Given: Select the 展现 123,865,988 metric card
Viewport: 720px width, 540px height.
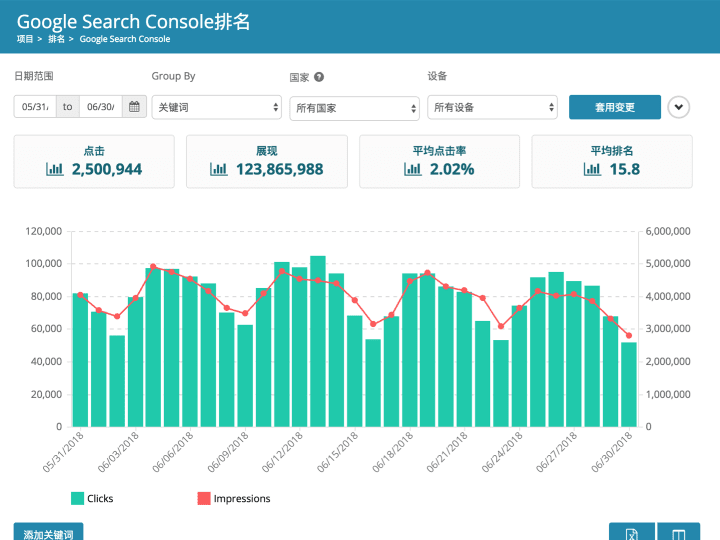Looking at the screenshot, I should [x=267, y=161].
